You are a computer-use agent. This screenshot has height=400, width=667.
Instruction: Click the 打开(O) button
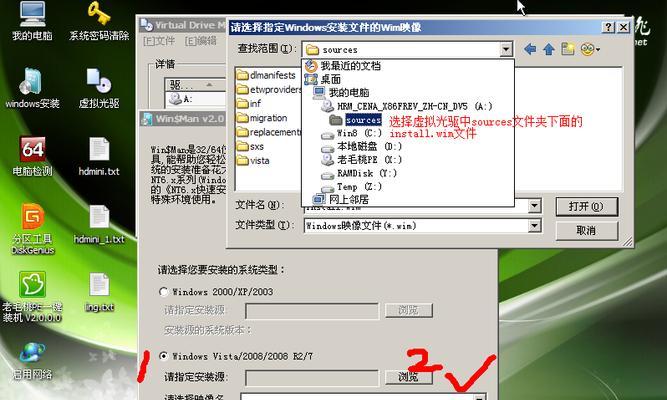tap(586, 207)
